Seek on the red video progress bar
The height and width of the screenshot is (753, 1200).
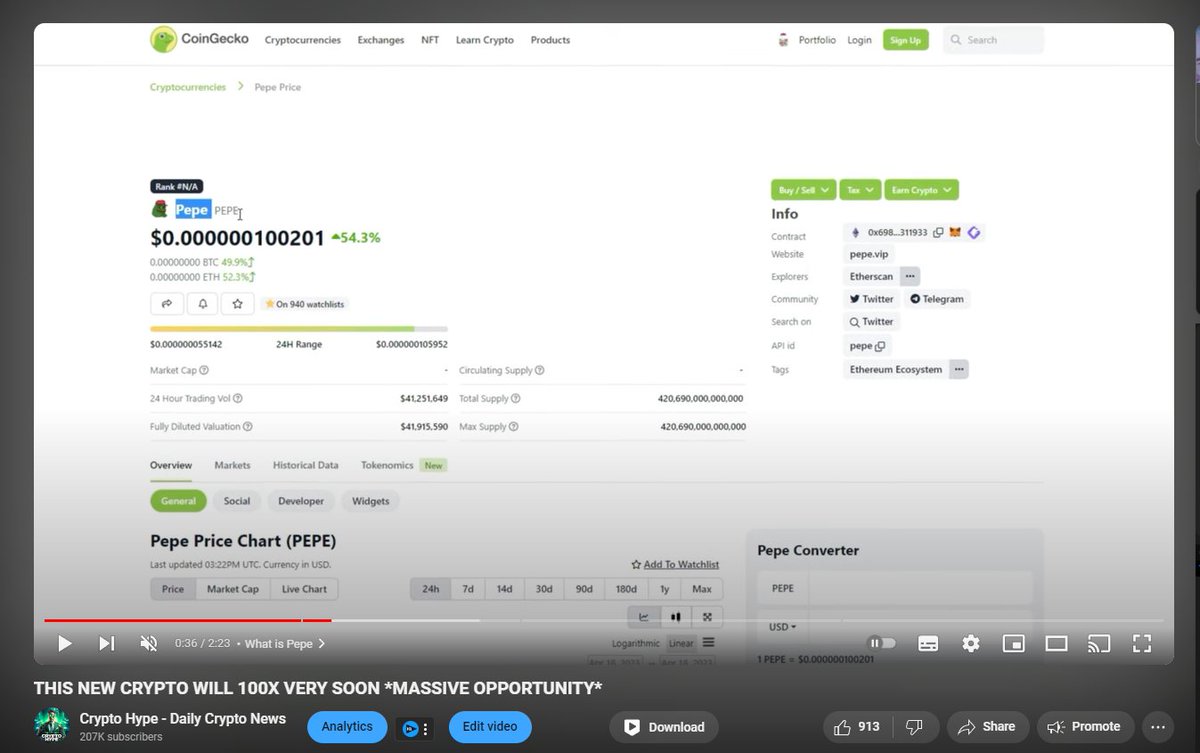pos(187,621)
